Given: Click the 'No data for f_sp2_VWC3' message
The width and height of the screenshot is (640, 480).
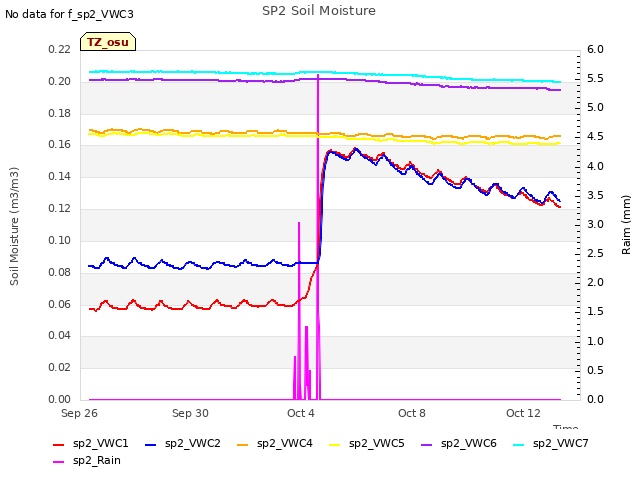Looking at the screenshot, I should pos(69,14).
